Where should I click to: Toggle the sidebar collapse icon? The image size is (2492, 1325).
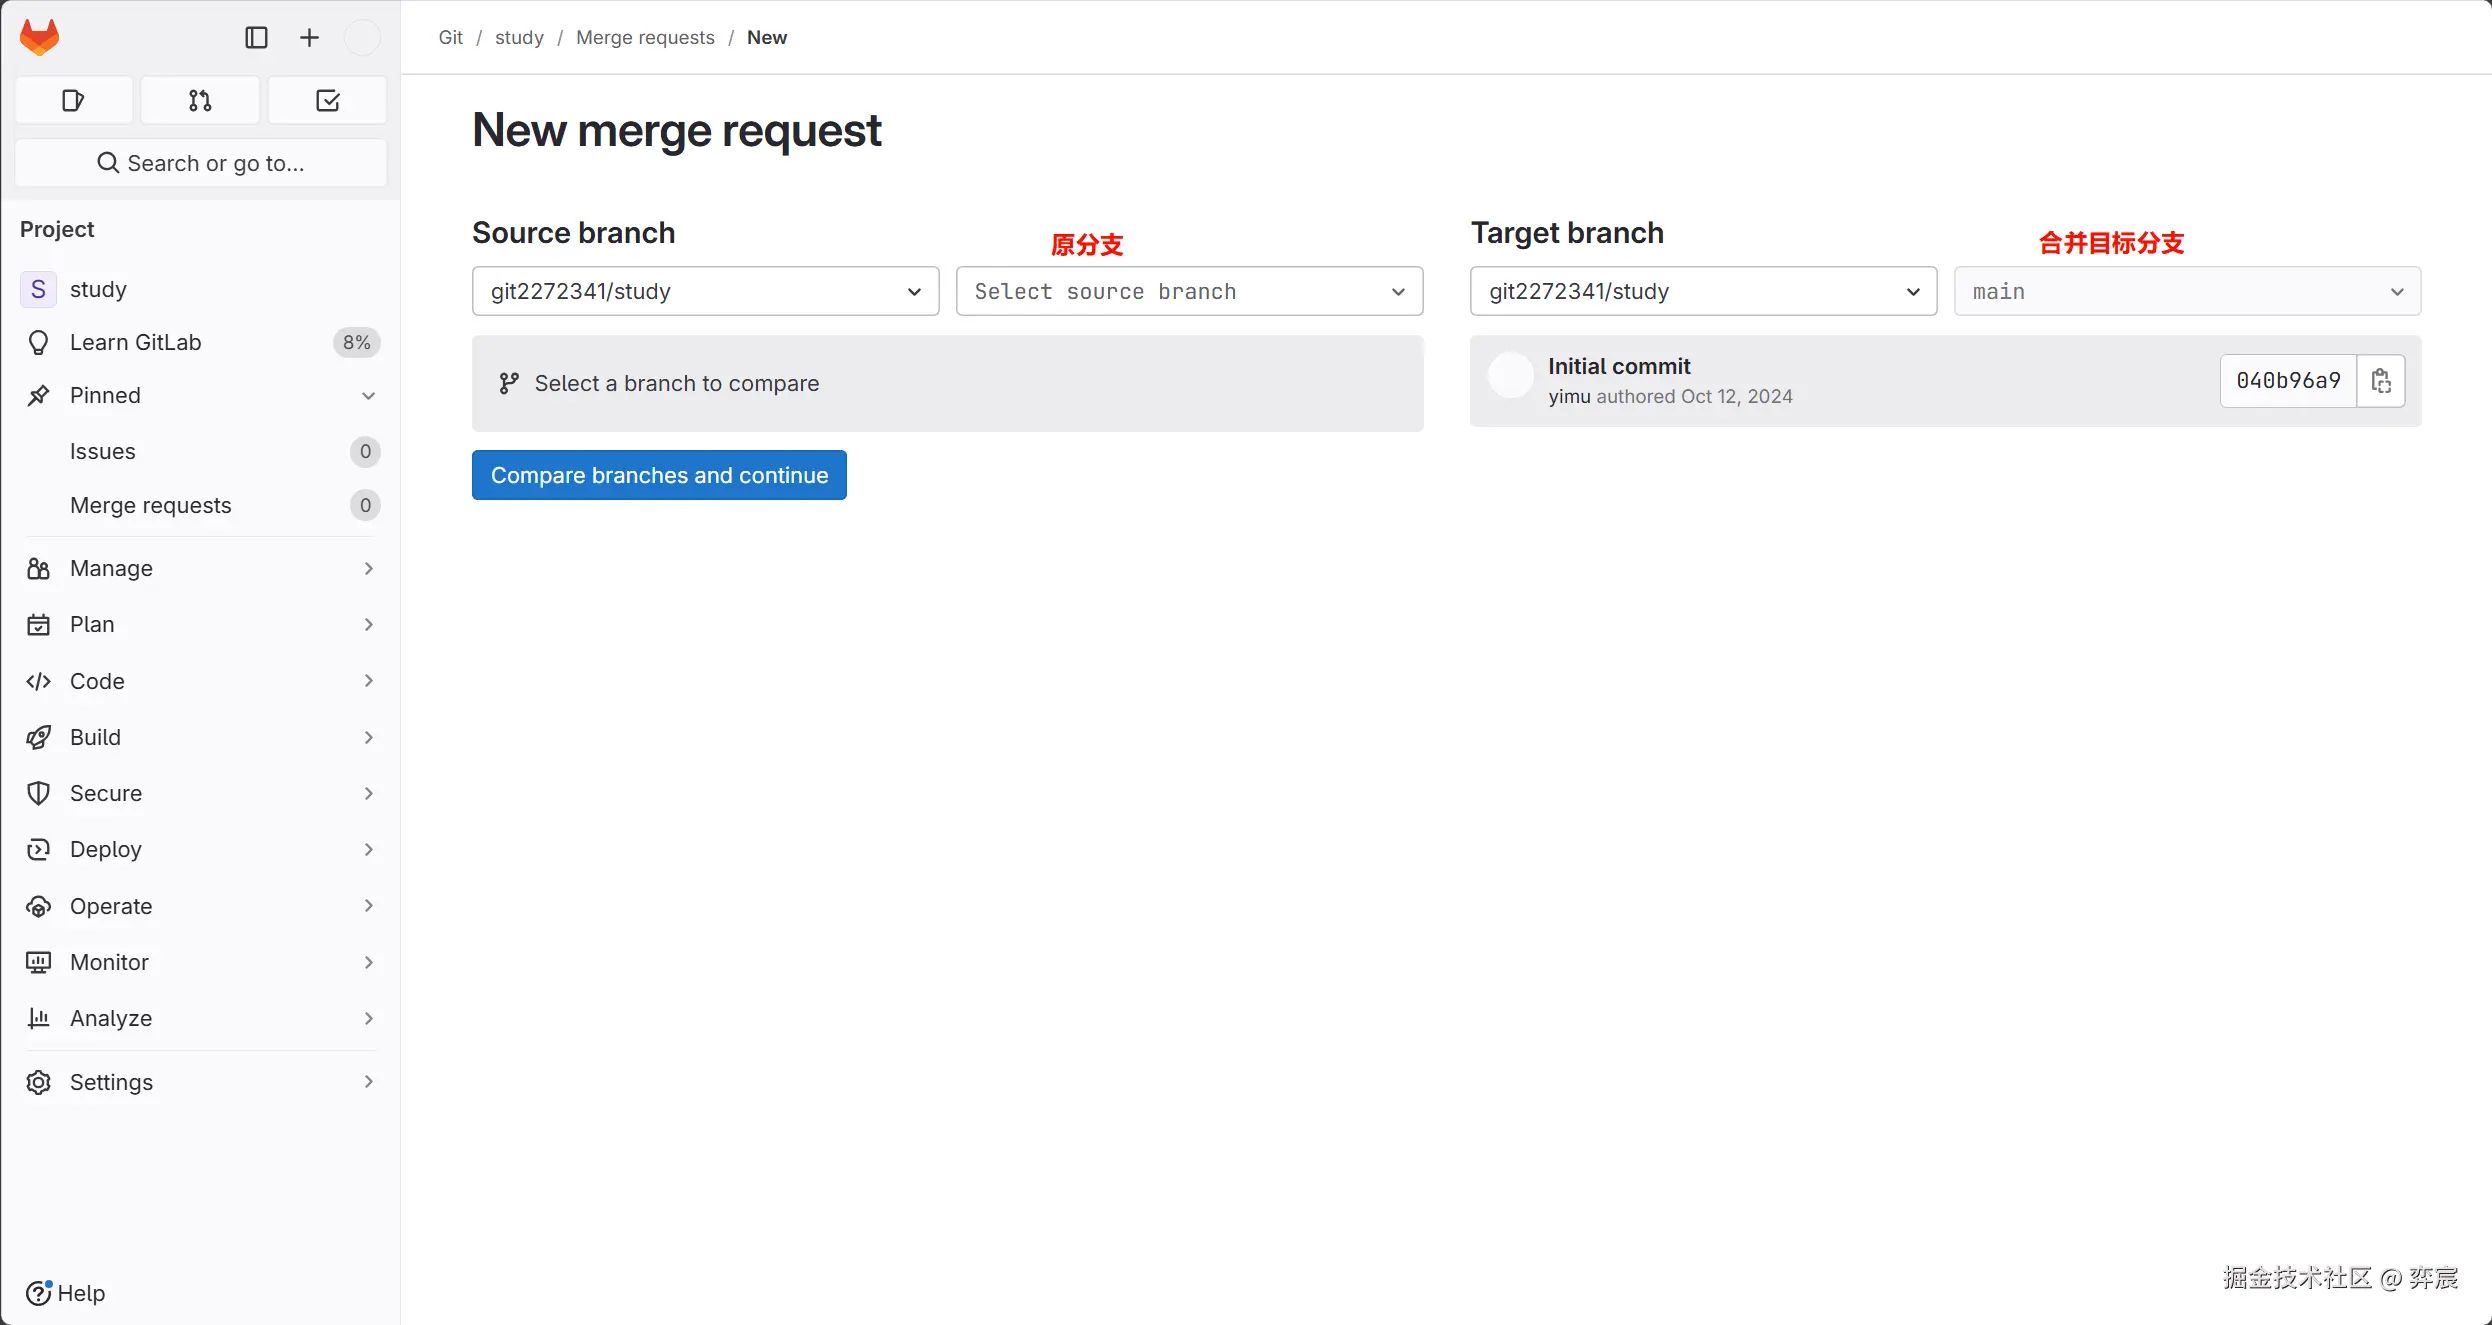click(x=256, y=37)
